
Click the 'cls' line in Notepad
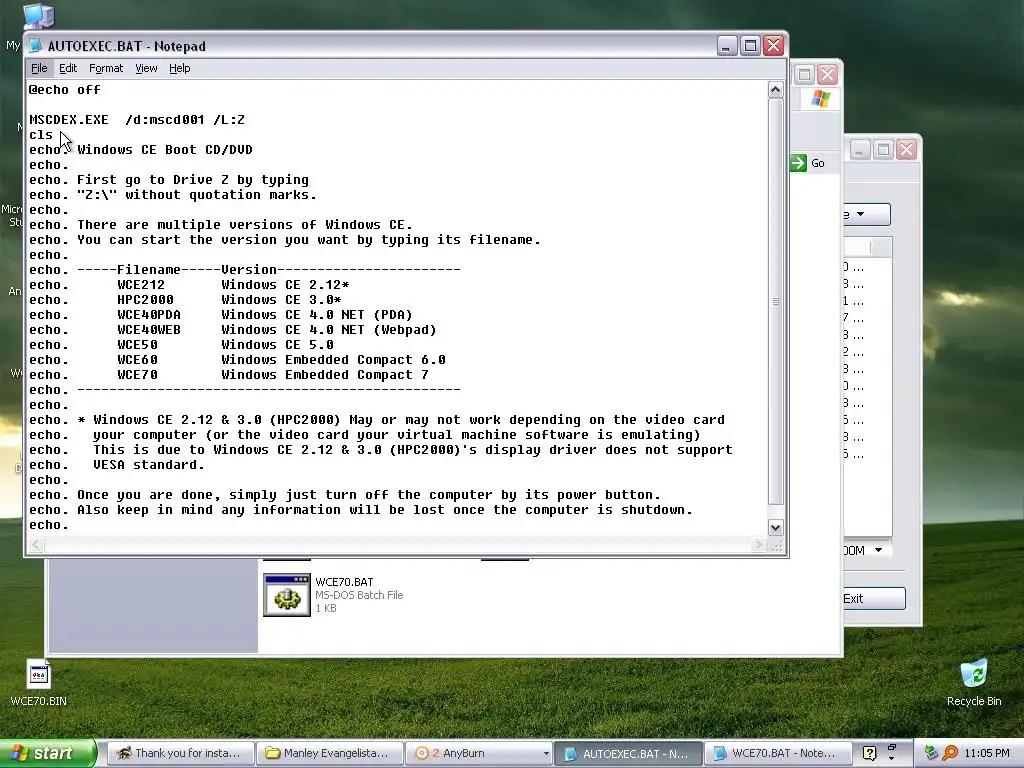(40, 135)
